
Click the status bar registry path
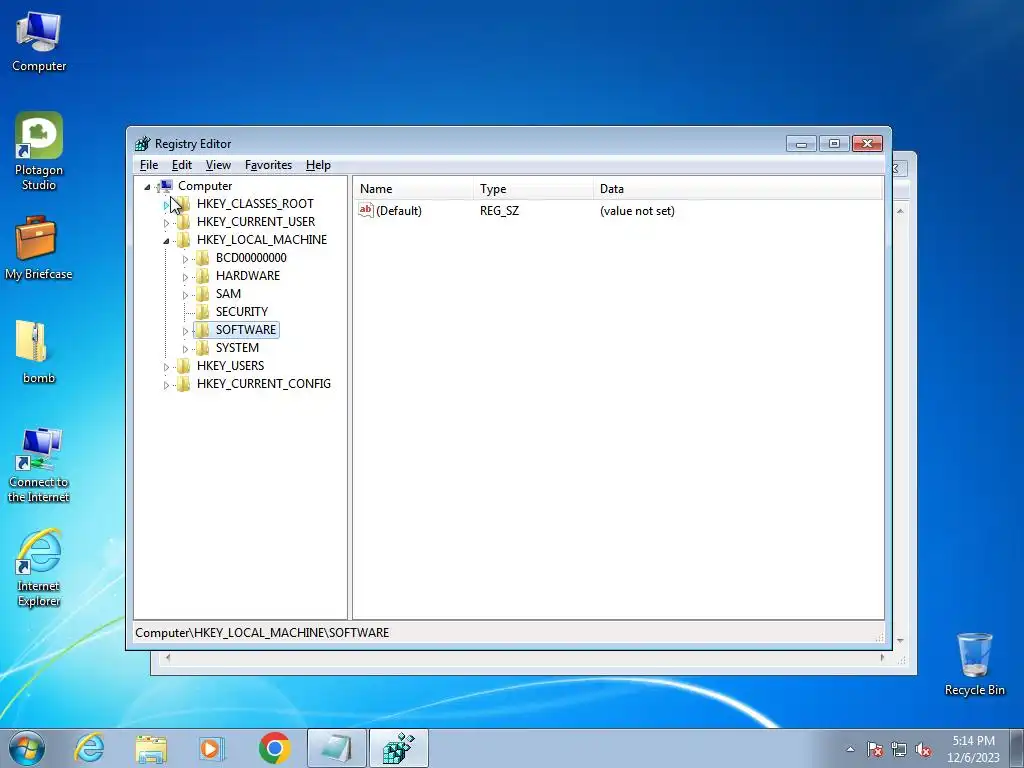click(x=262, y=633)
